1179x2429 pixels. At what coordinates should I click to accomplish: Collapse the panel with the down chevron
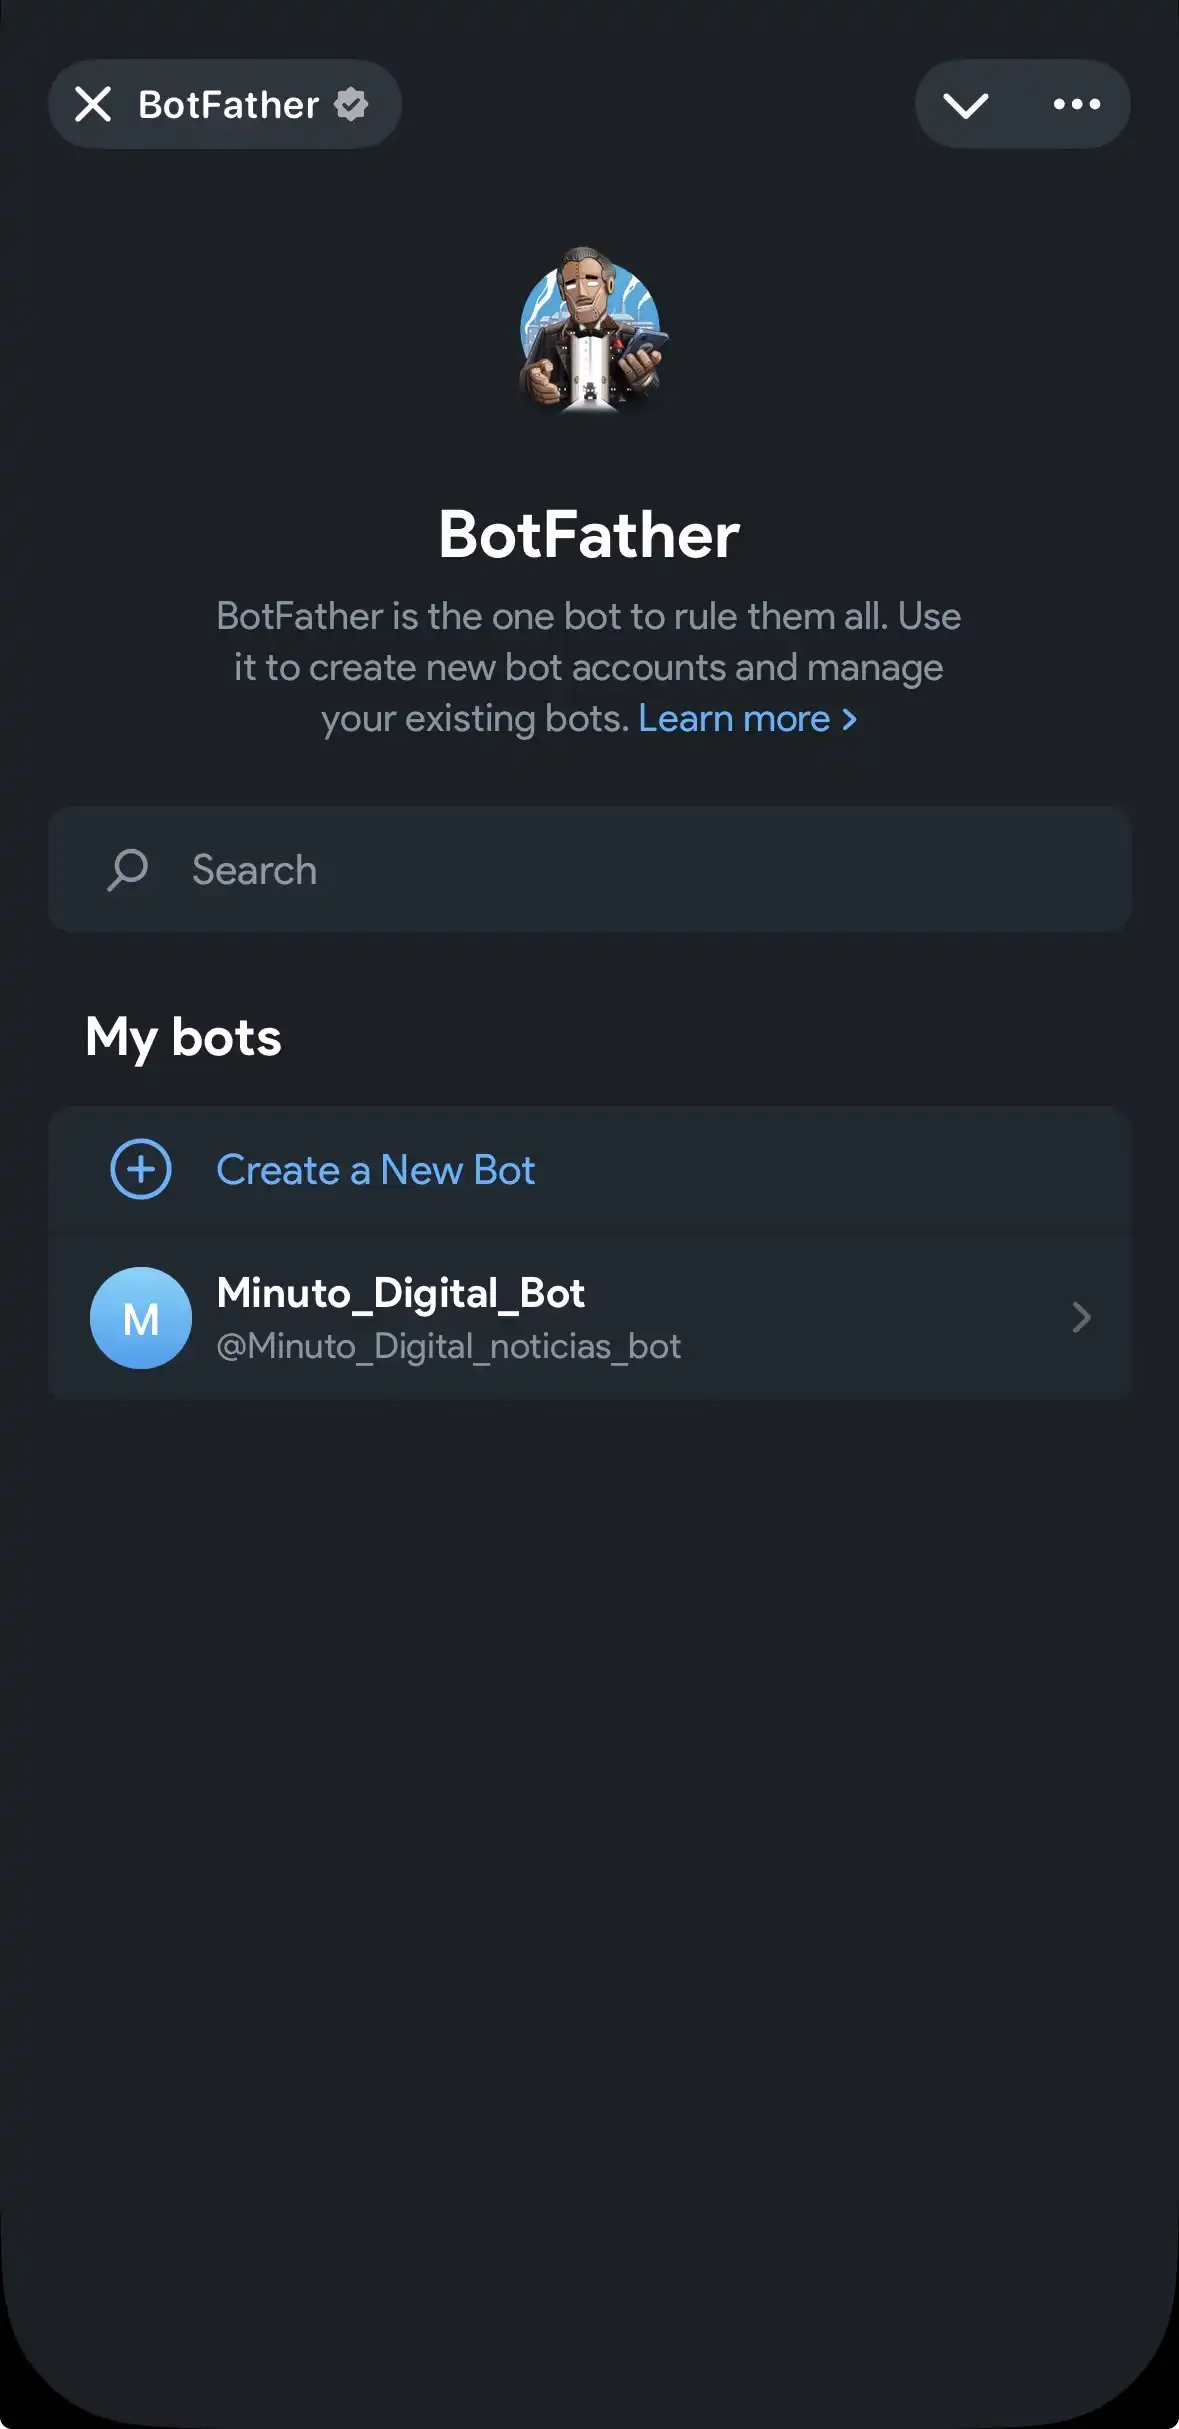(x=965, y=105)
